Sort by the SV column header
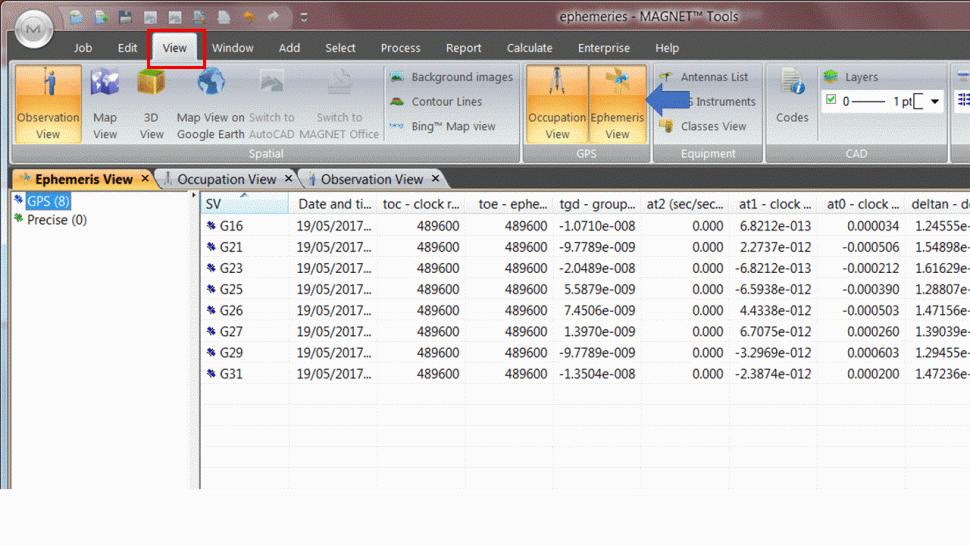 245,204
